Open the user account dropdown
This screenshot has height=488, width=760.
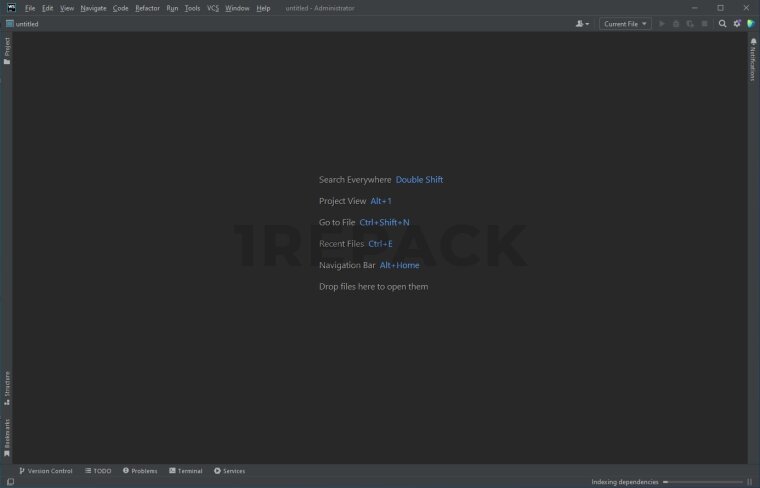coord(582,24)
